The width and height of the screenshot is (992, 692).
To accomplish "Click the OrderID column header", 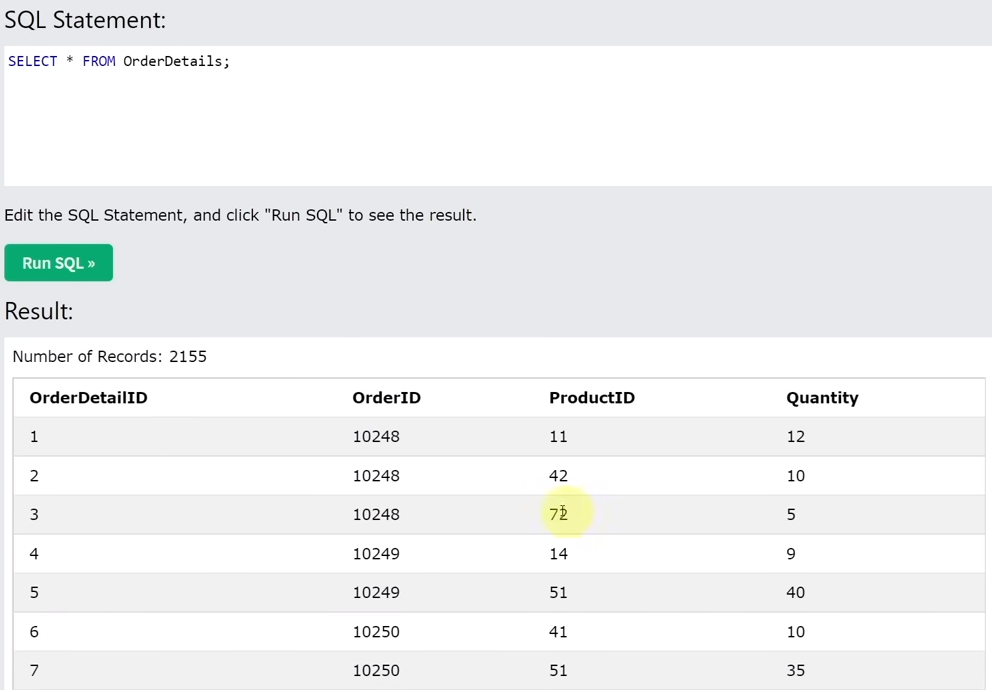I will pyautogui.click(x=387, y=398).
